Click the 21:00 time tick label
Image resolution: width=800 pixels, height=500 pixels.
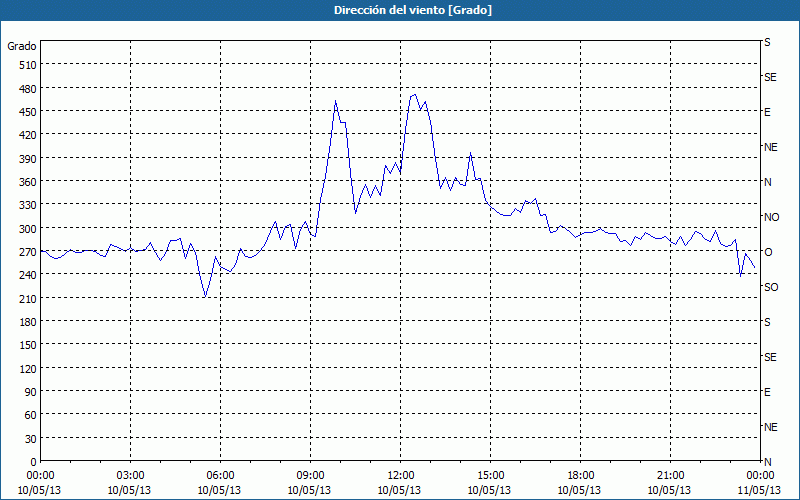670,476
